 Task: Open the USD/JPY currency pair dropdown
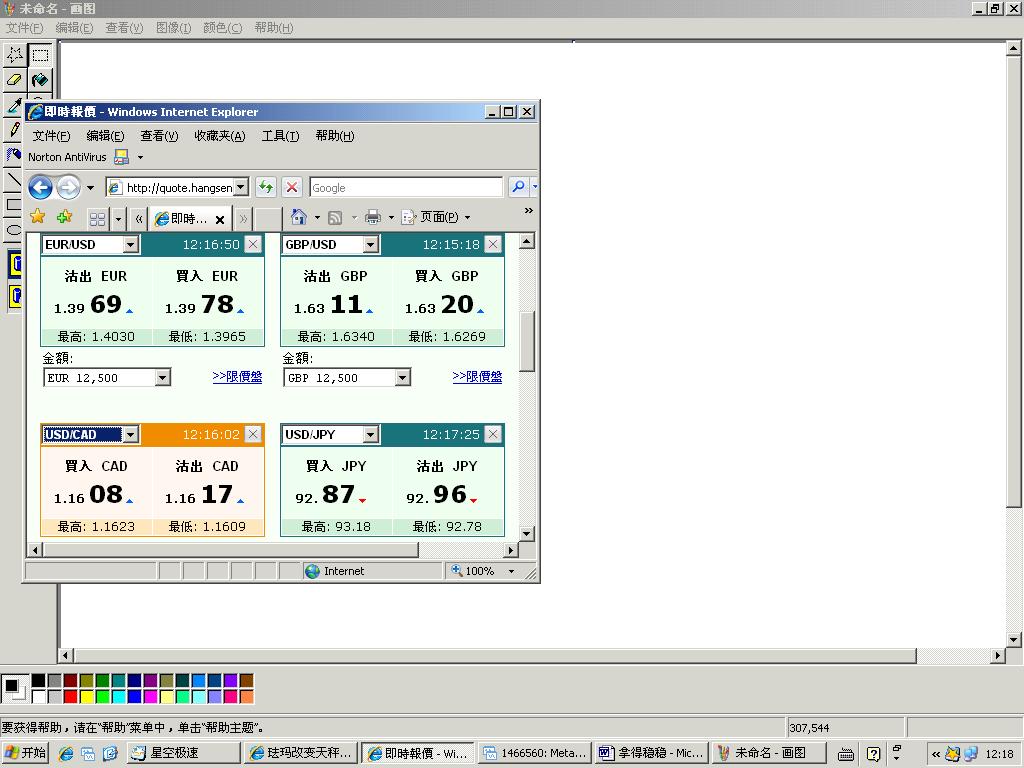coord(371,435)
